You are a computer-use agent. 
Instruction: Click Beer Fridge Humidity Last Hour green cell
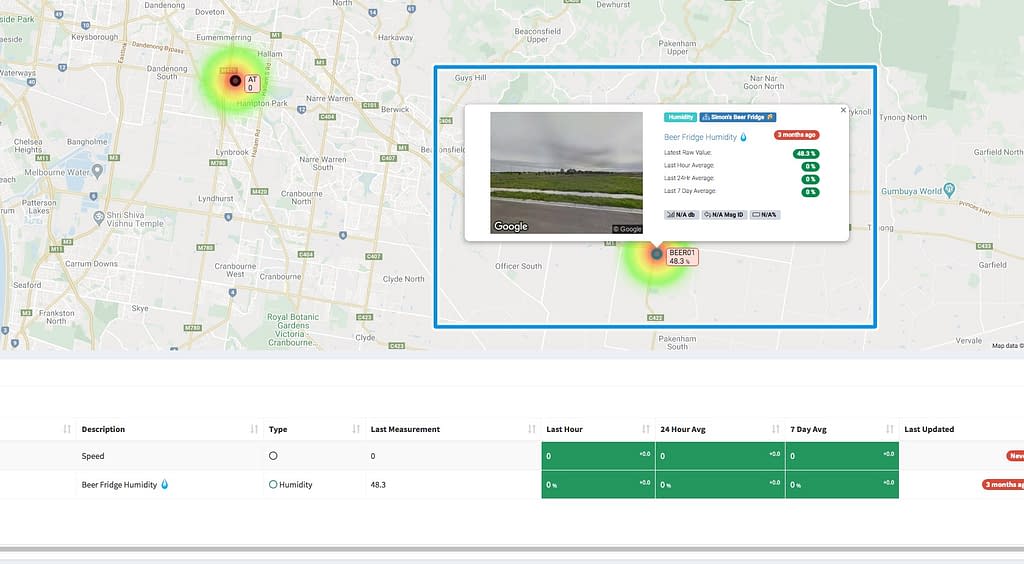click(x=598, y=484)
